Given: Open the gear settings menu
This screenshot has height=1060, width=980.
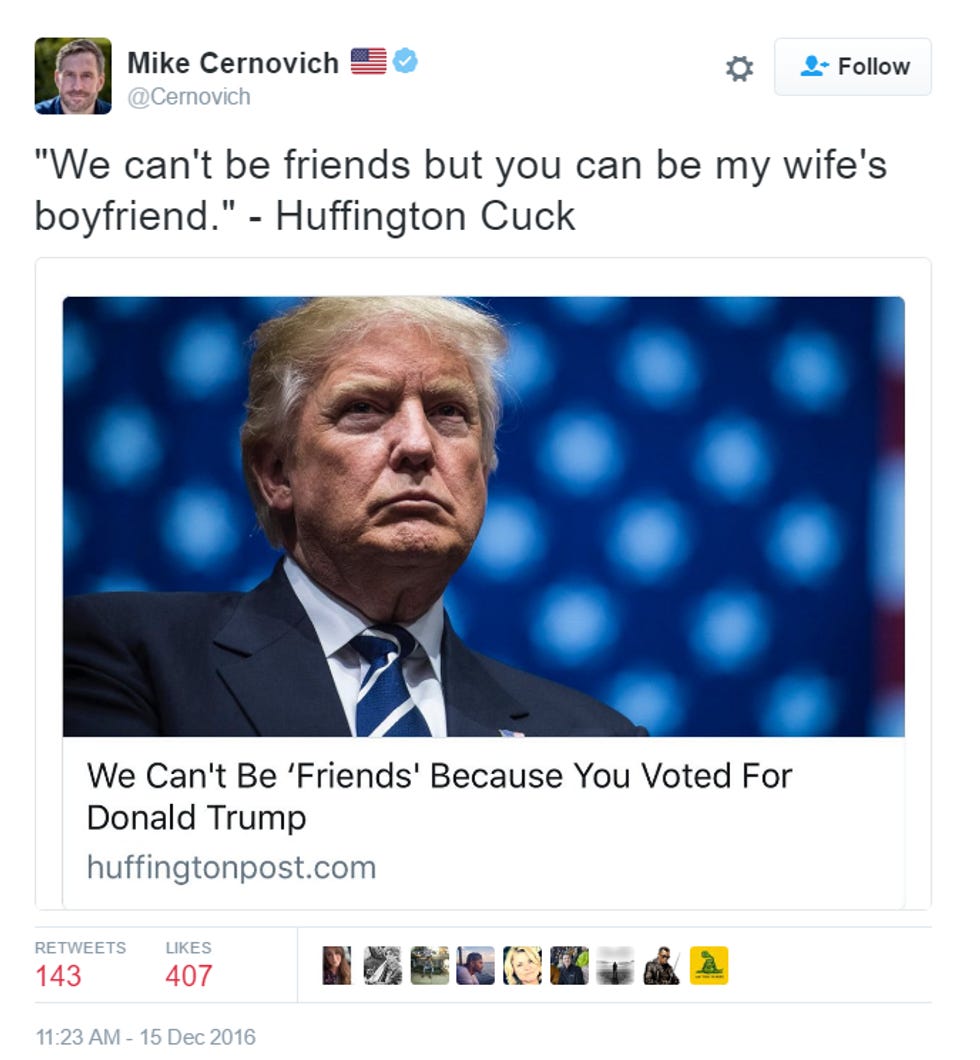Looking at the screenshot, I should tap(739, 68).
